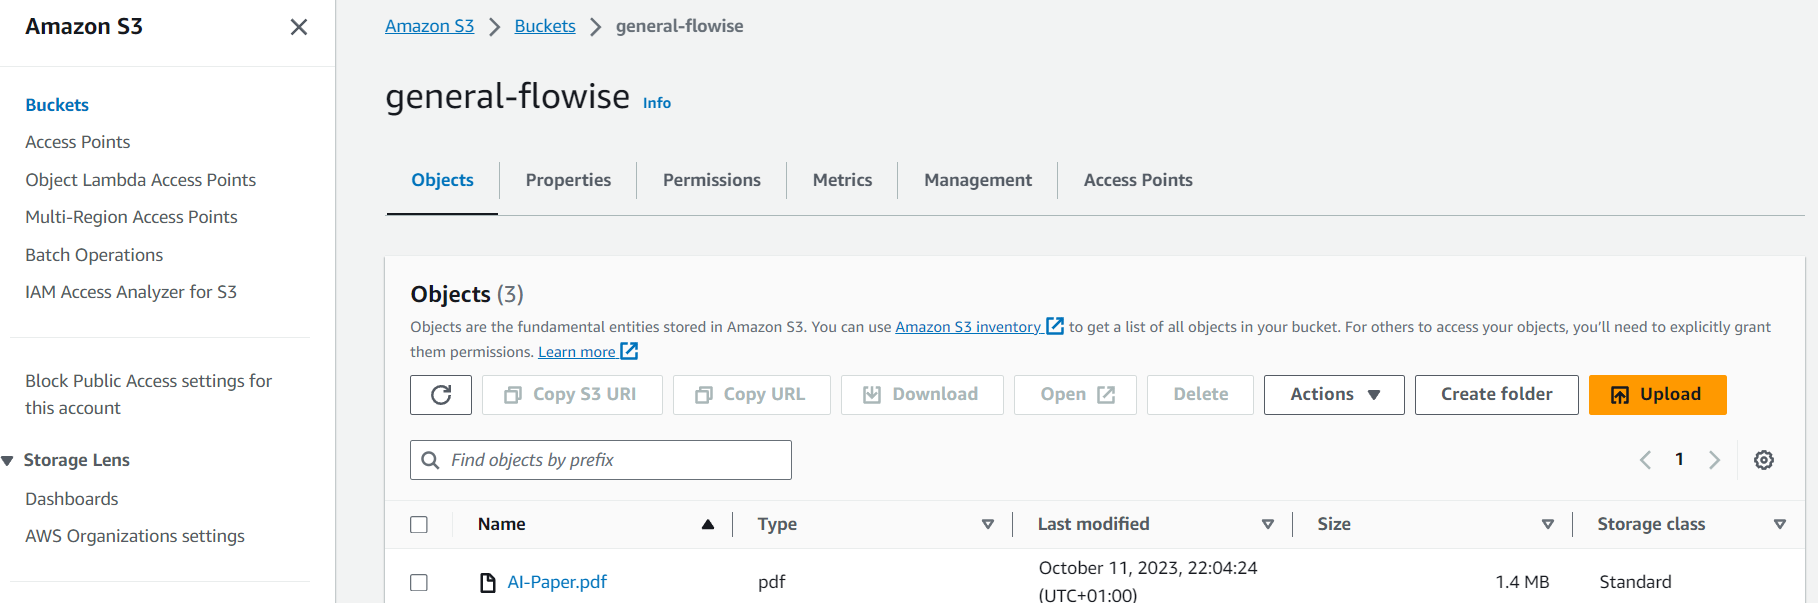Viewport: 1818px width, 603px height.
Task: Go to previous page arrow
Action: click(x=1645, y=460)
